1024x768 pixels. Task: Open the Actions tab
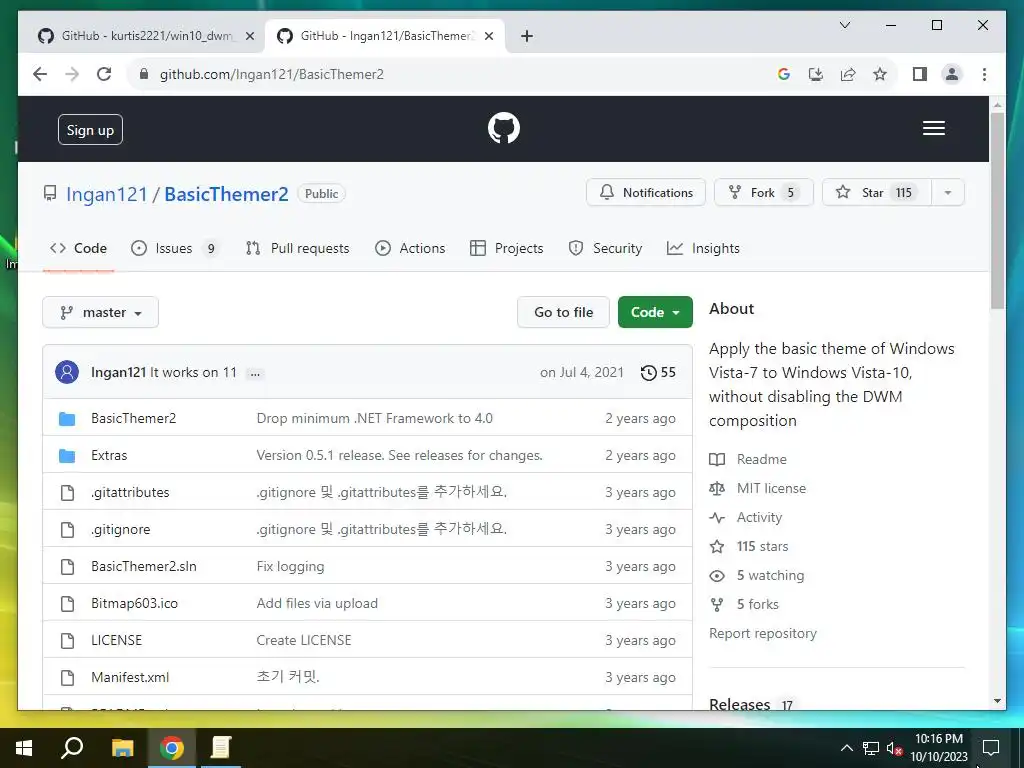click(410, 249)
